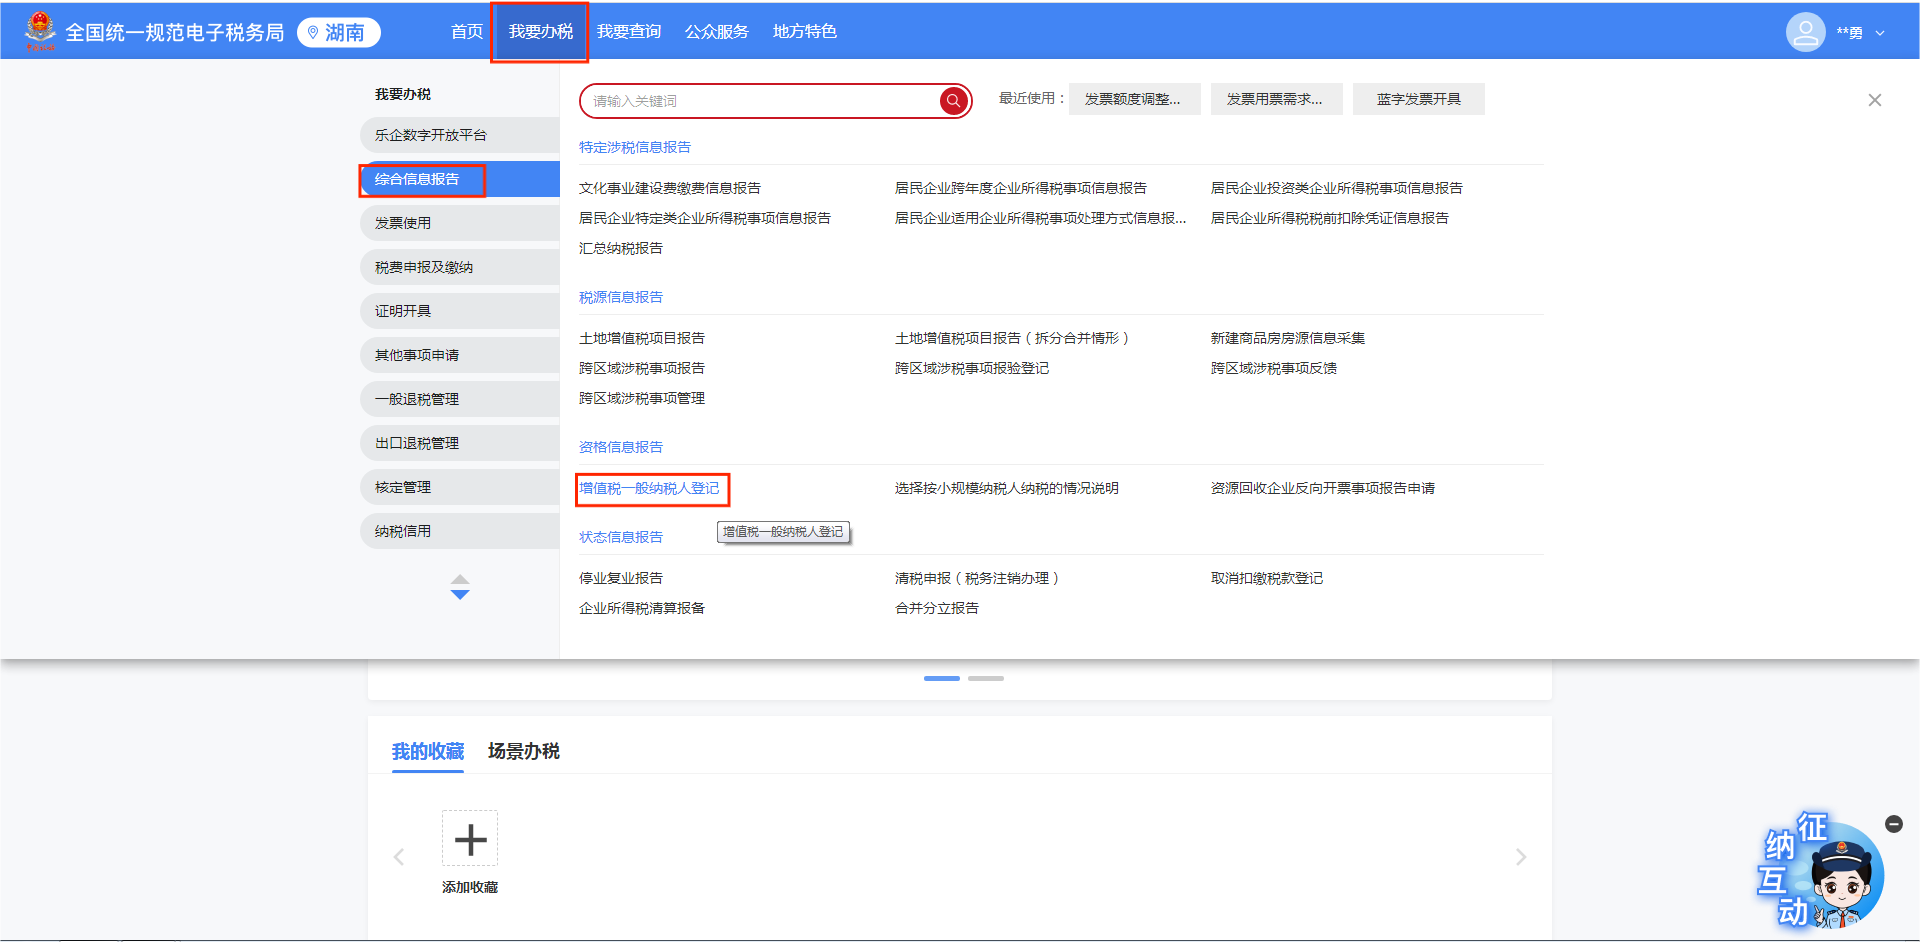Click recent item 蓝字发票开具
The height and width of the screenshot is (942, 1920).
pyautogui.click(x=1418, y=99)
